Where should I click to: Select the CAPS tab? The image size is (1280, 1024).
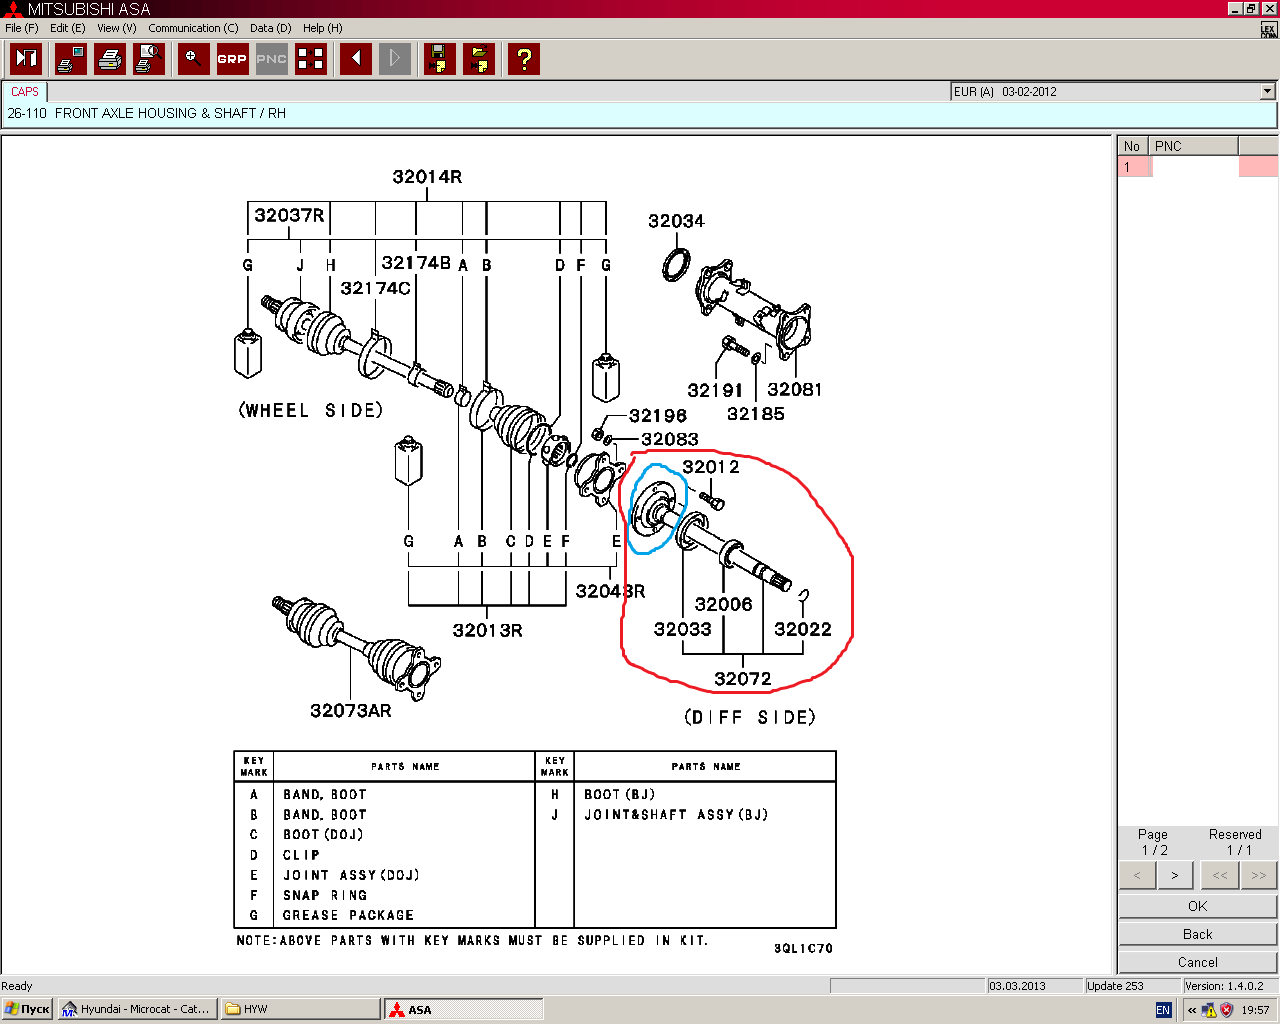pos(25,91)
